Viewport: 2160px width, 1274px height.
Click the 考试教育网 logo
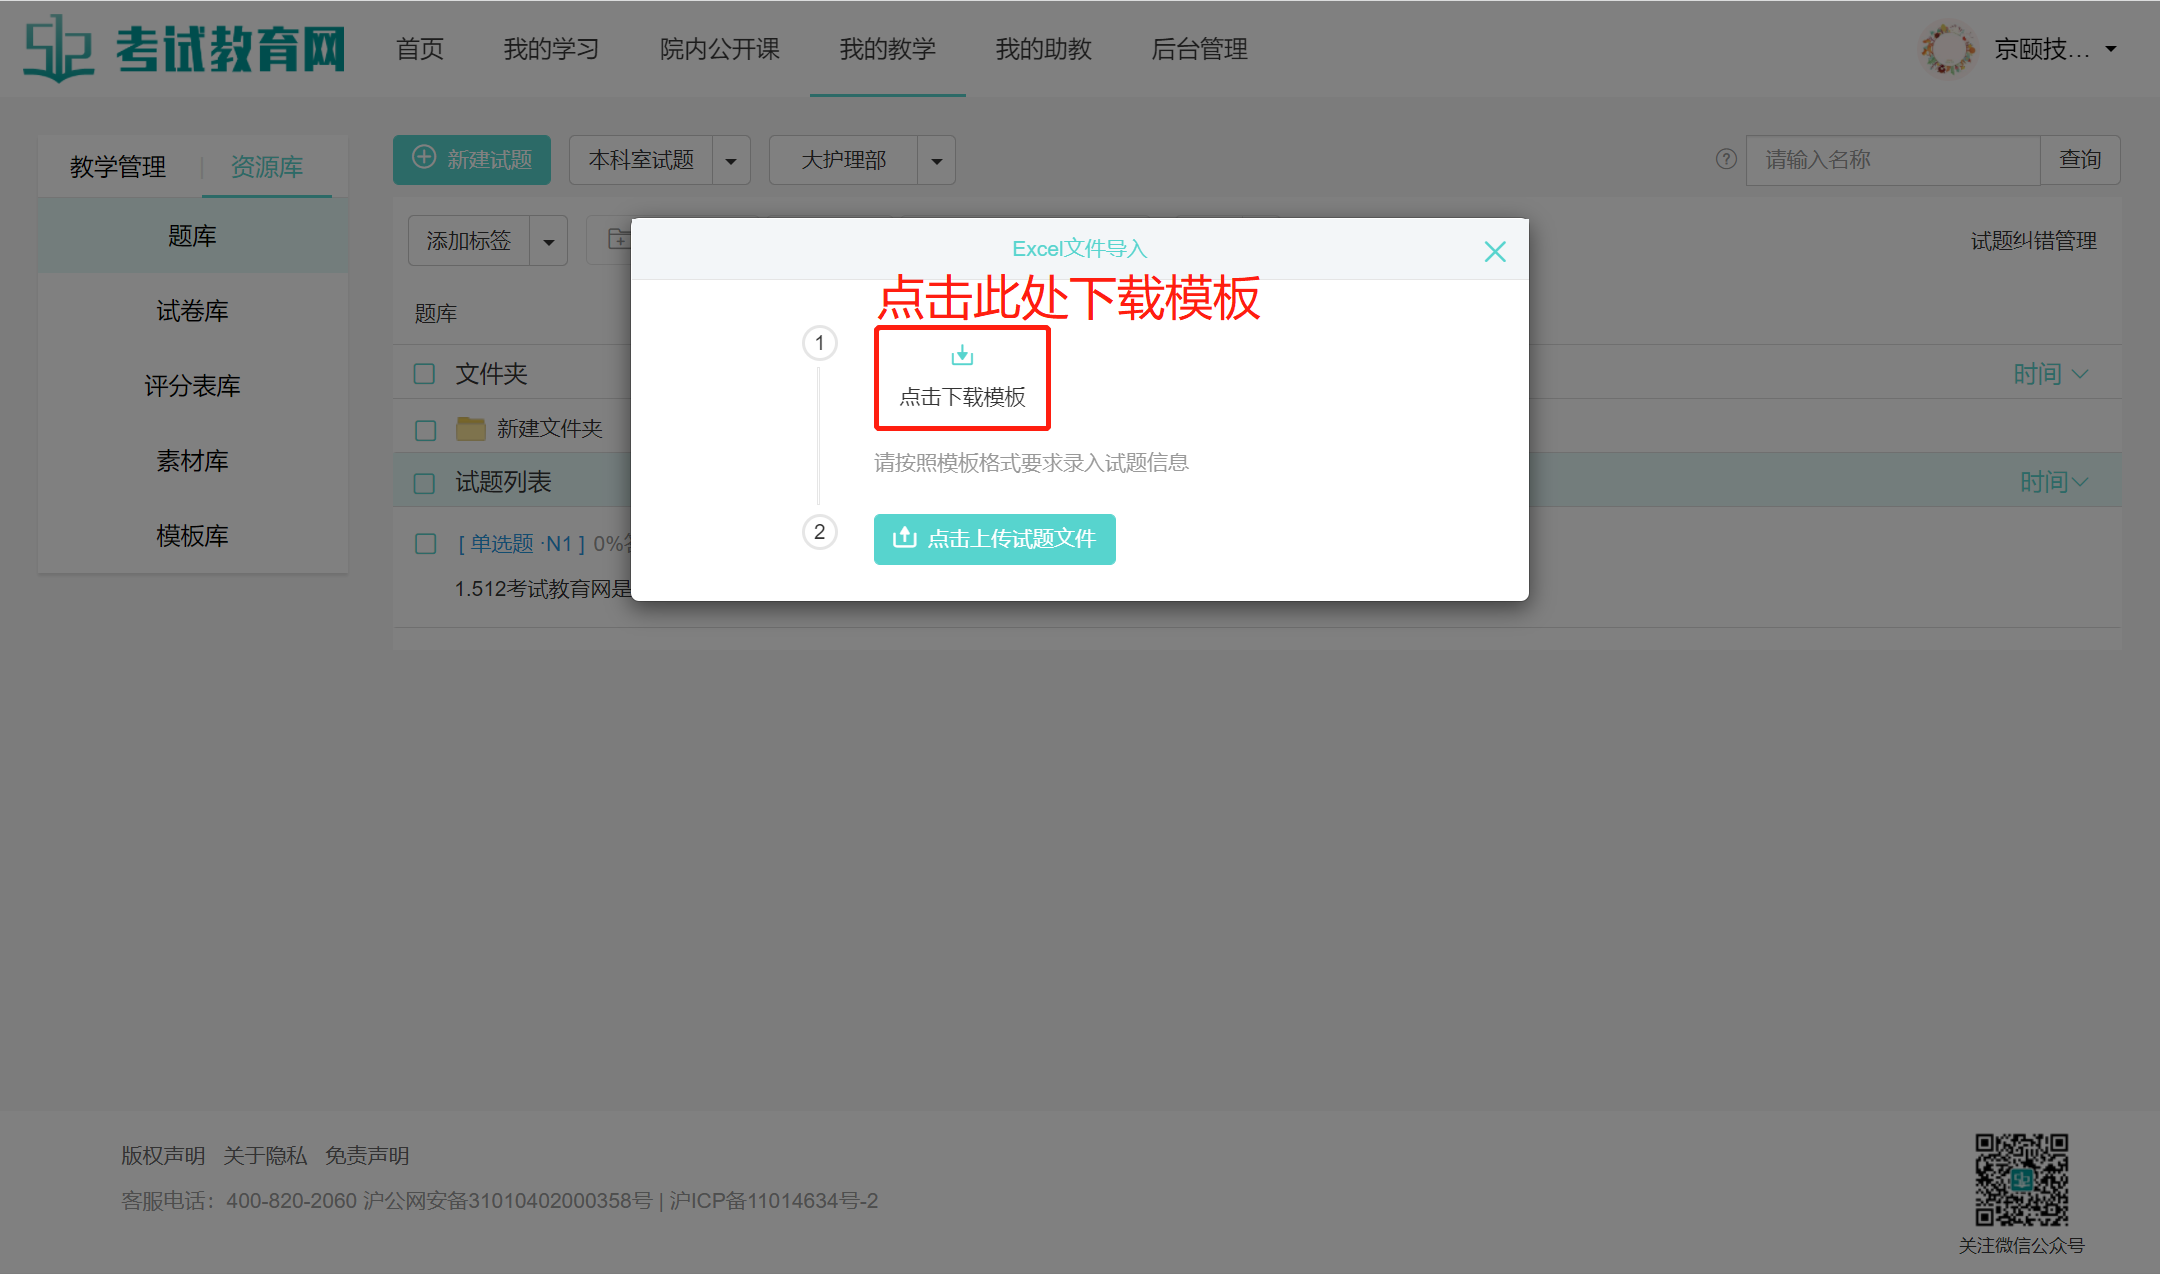pos(185,48)
